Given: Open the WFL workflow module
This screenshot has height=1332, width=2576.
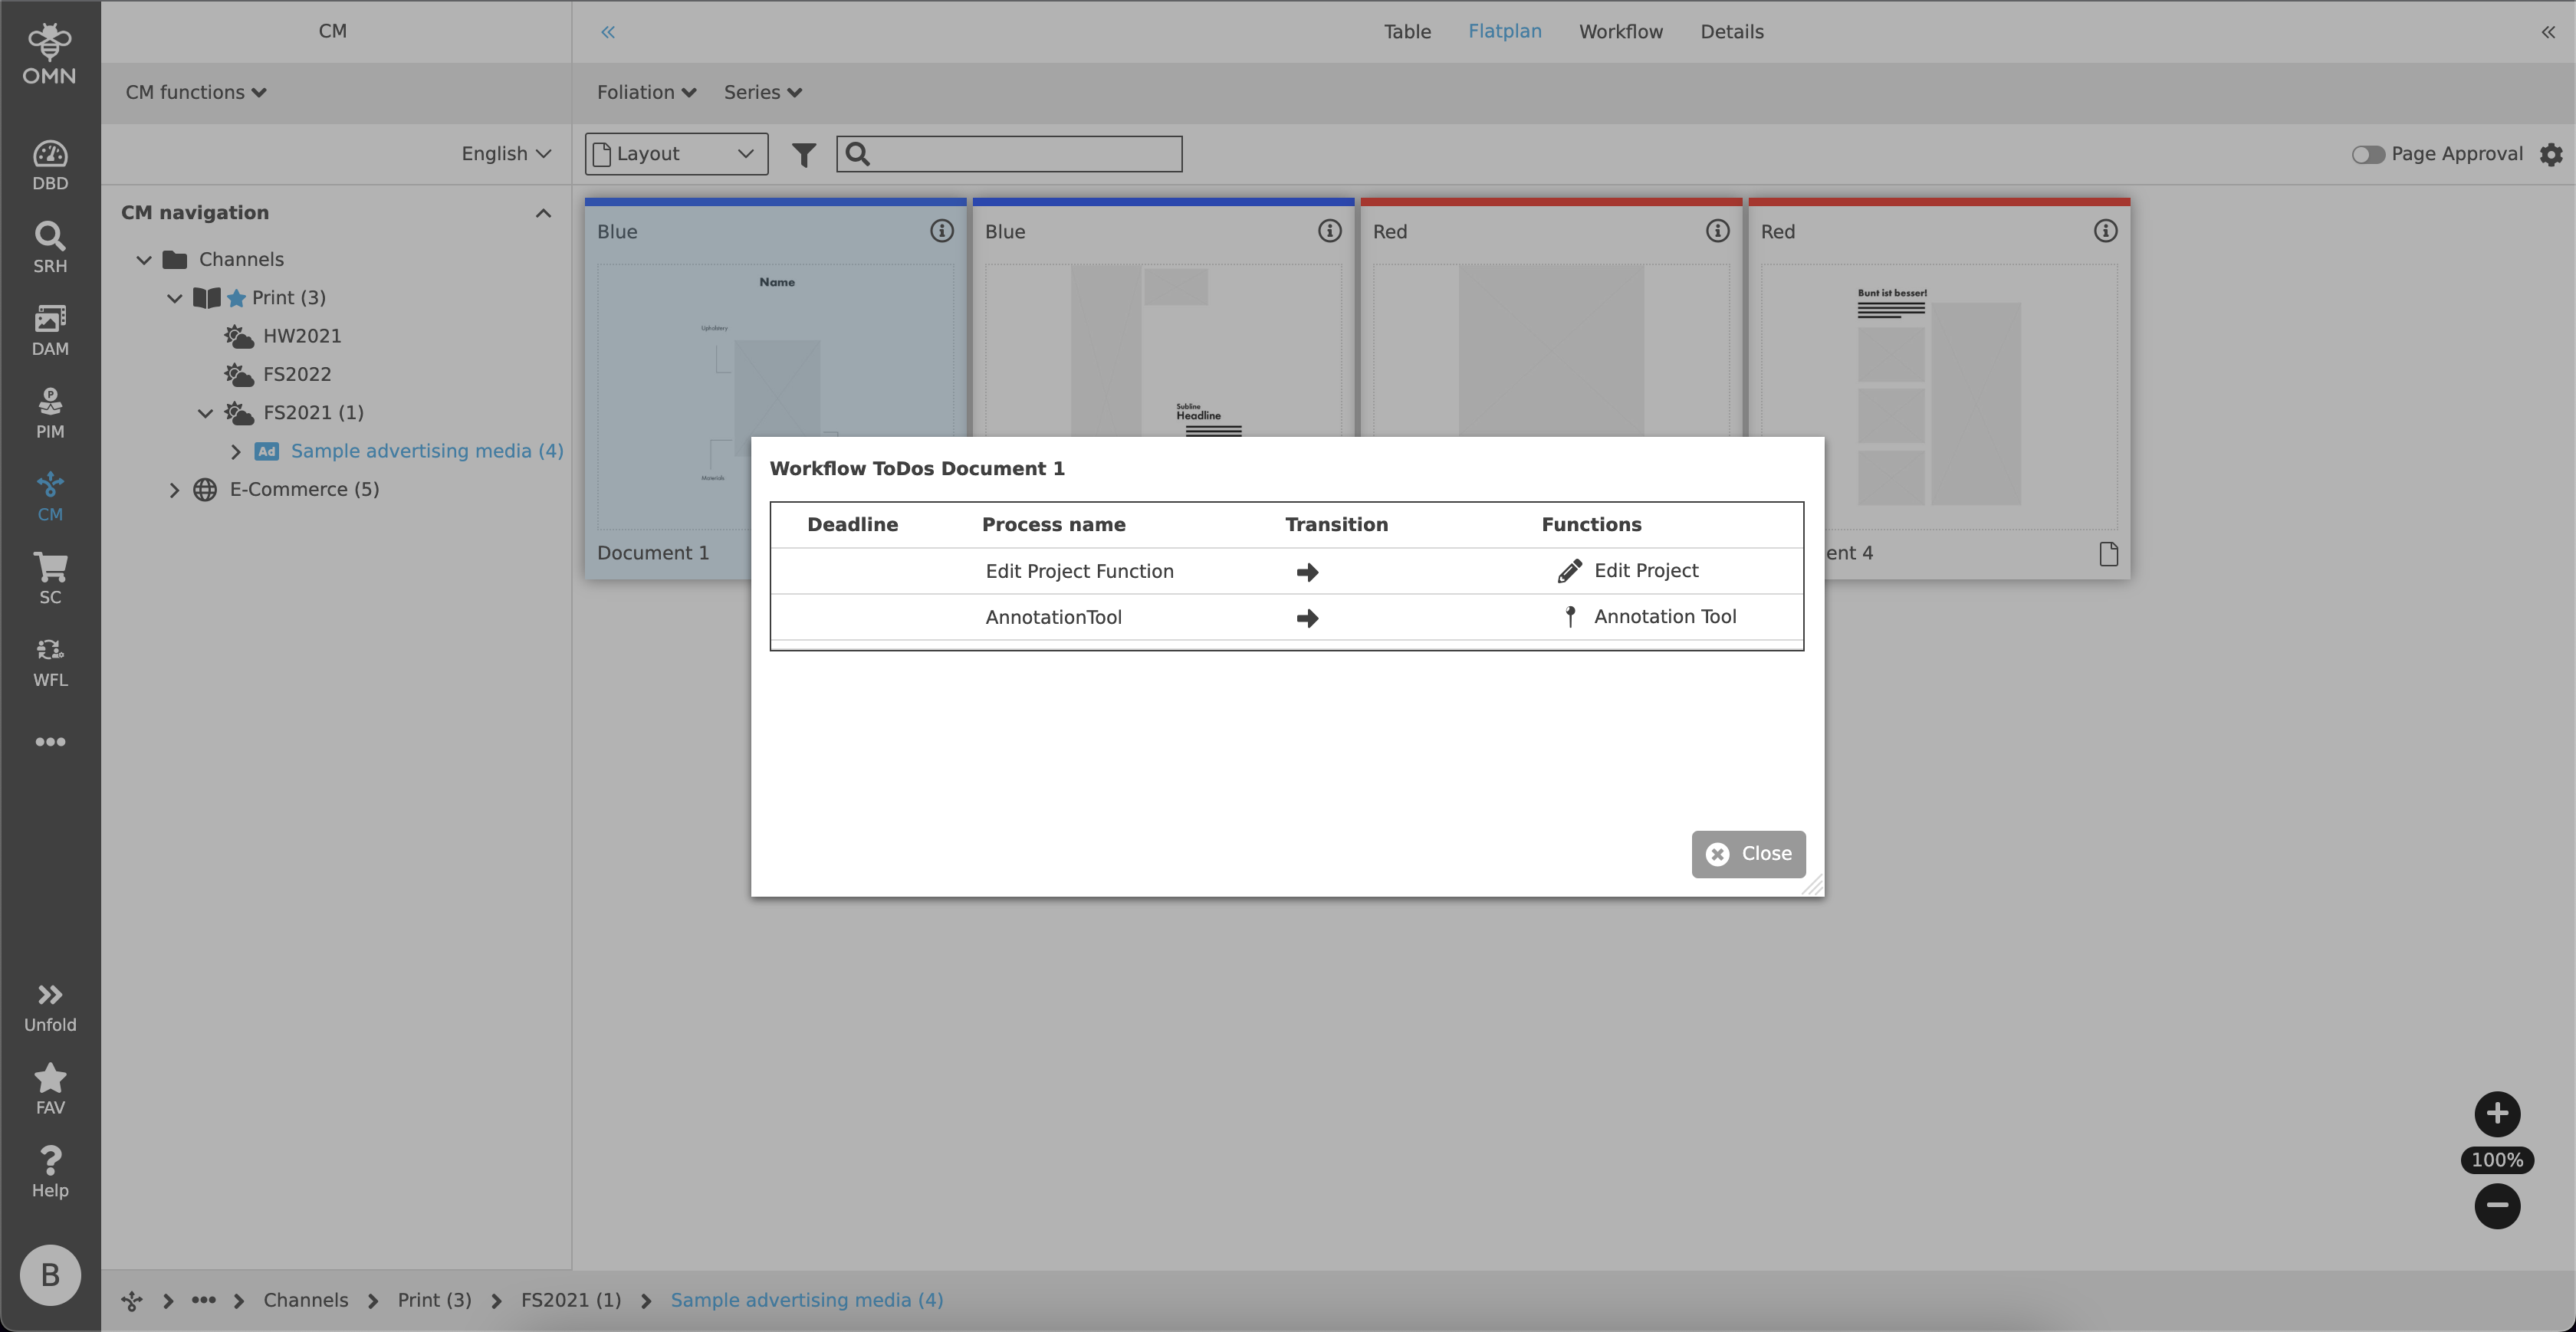Looking at the screenshot, I should [50, 660].
